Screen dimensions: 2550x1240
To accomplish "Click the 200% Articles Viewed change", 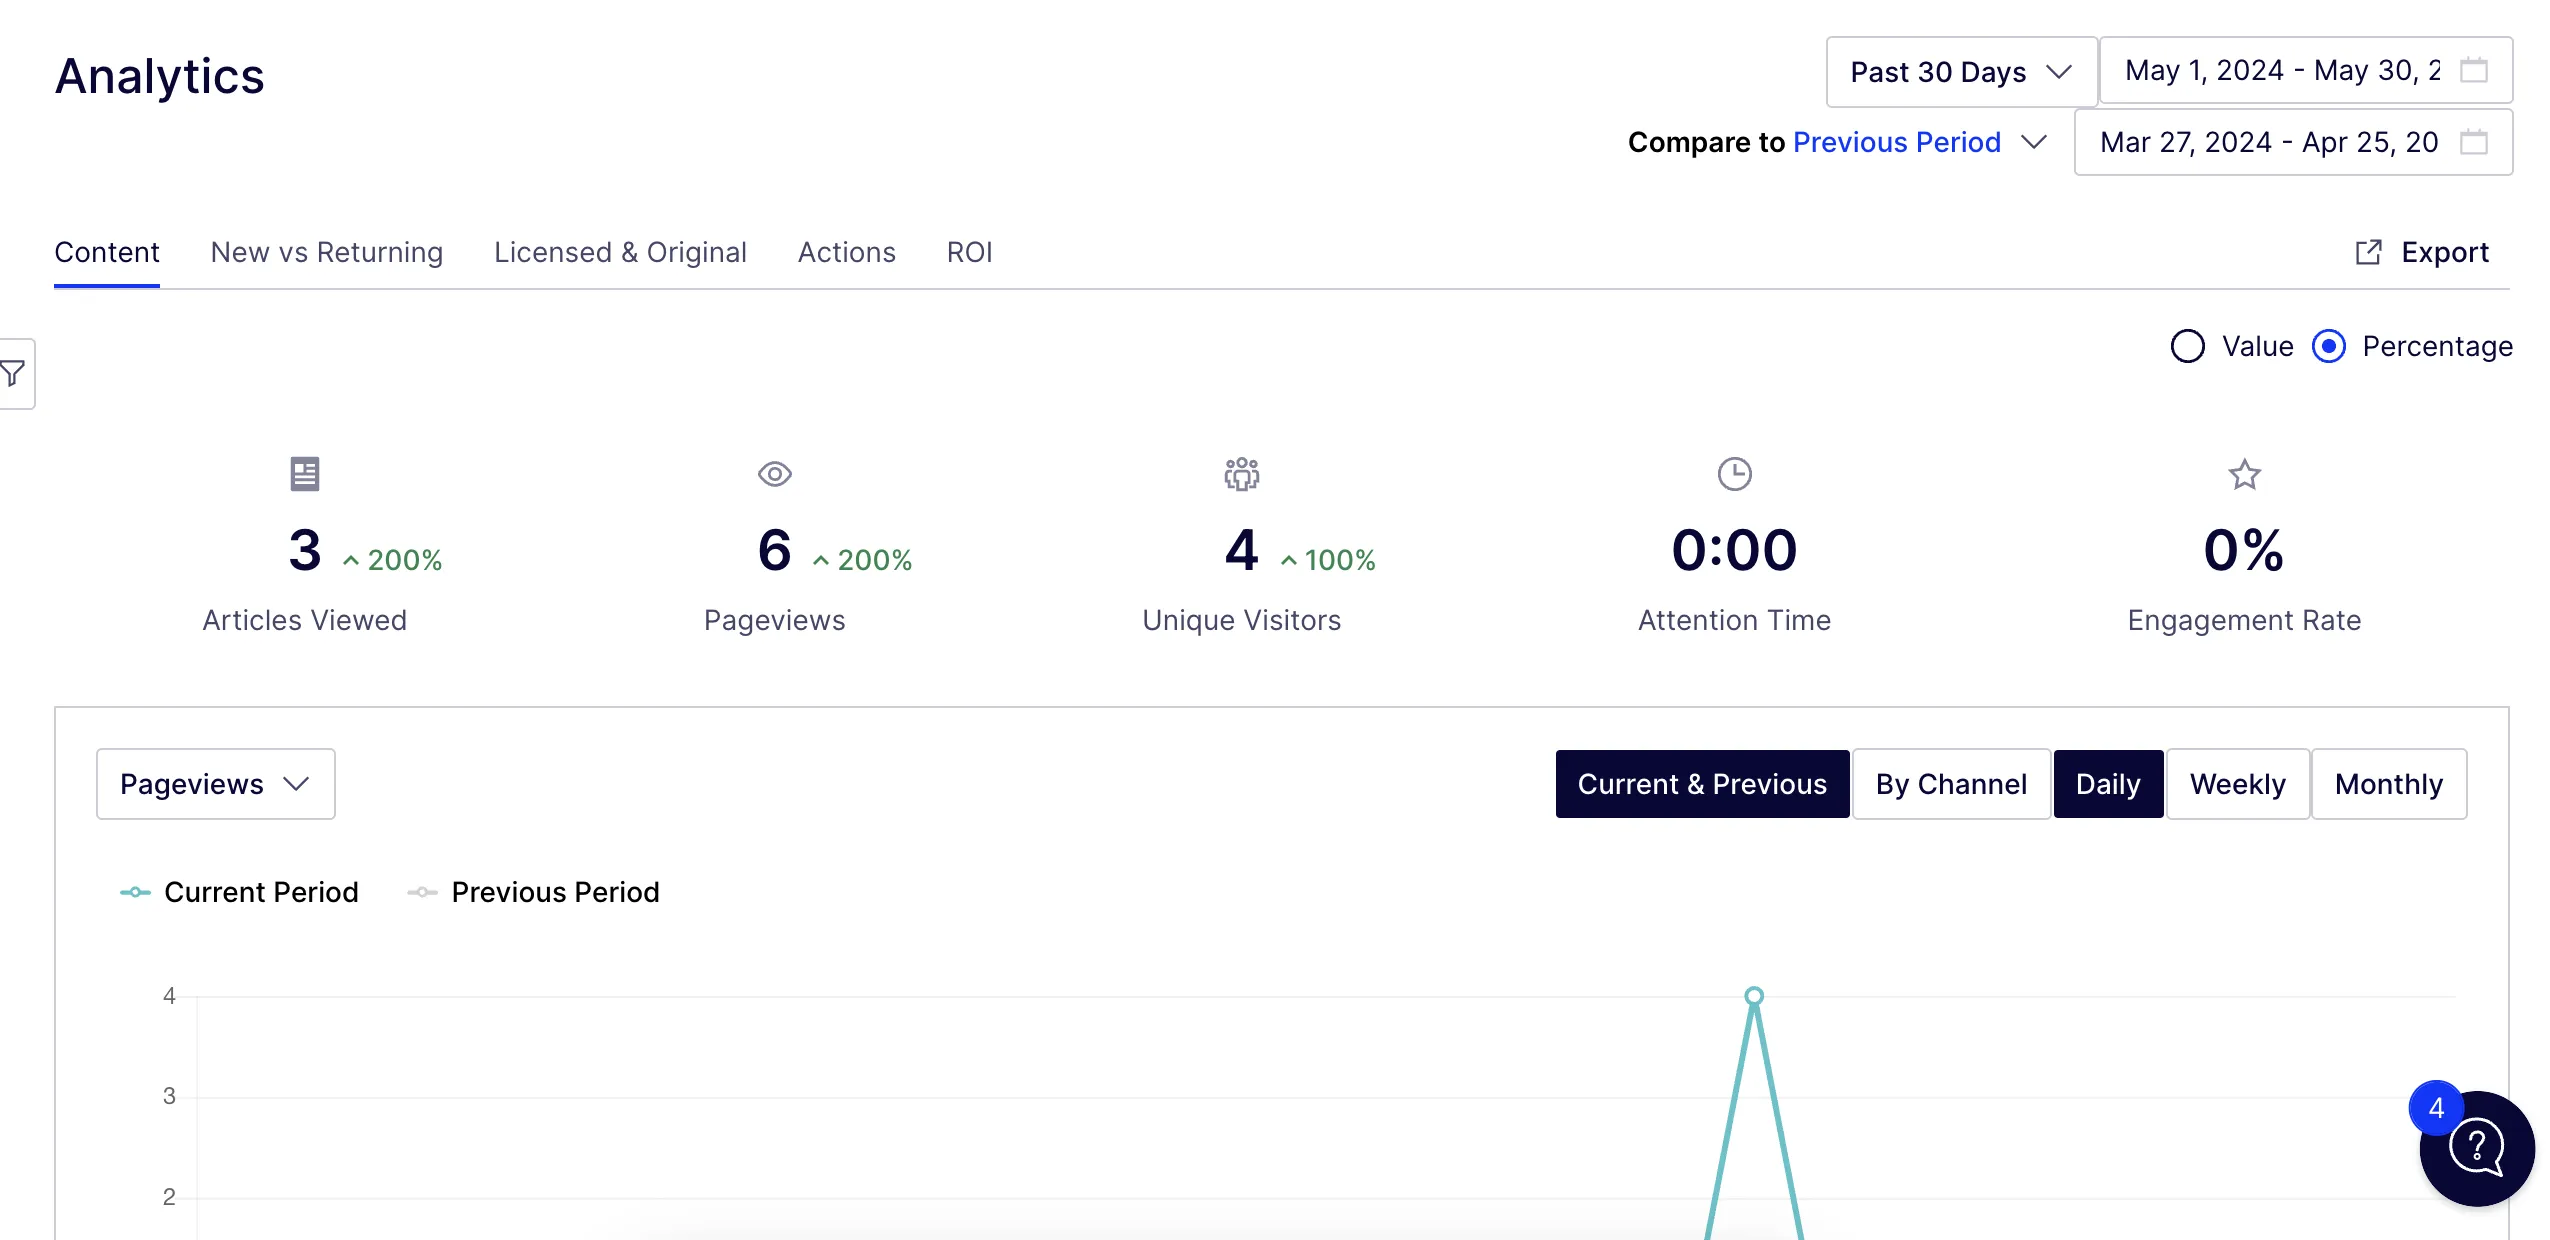I will pos(393,560).
